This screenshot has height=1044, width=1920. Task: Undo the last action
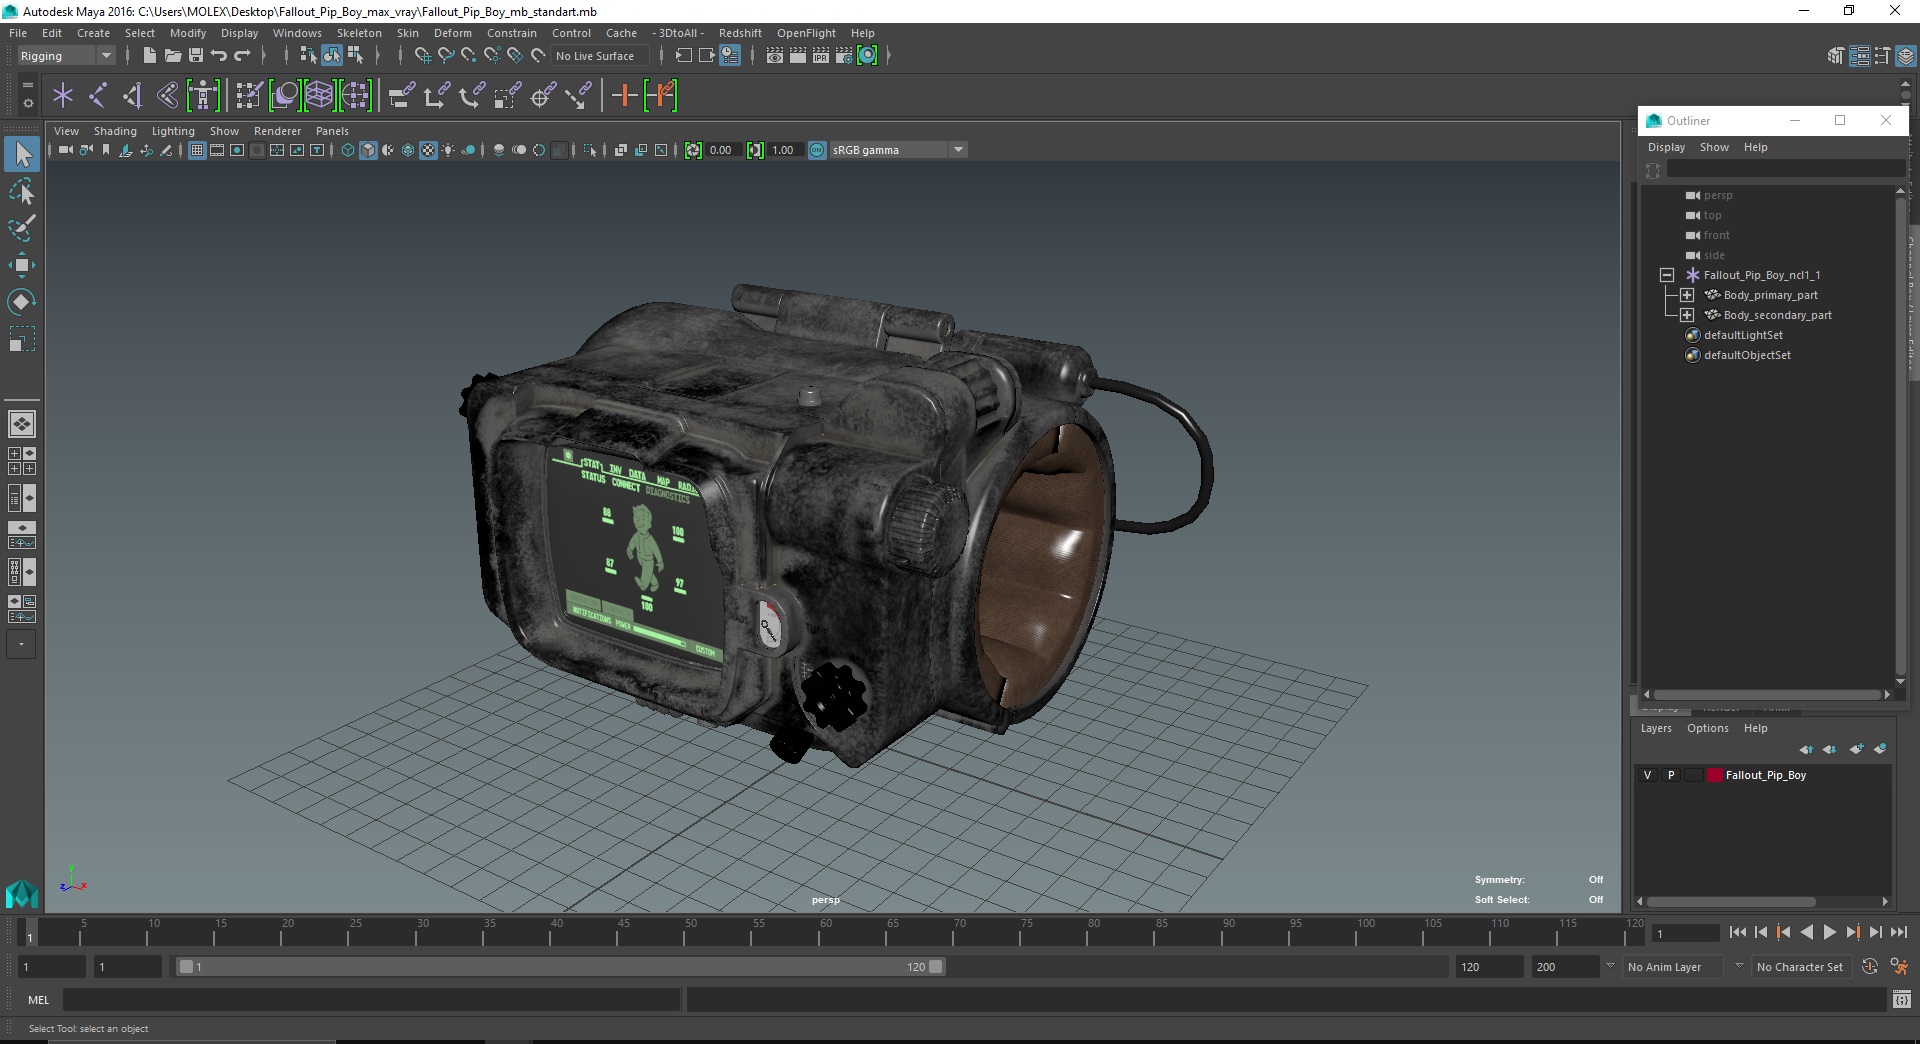pos(219,56)
